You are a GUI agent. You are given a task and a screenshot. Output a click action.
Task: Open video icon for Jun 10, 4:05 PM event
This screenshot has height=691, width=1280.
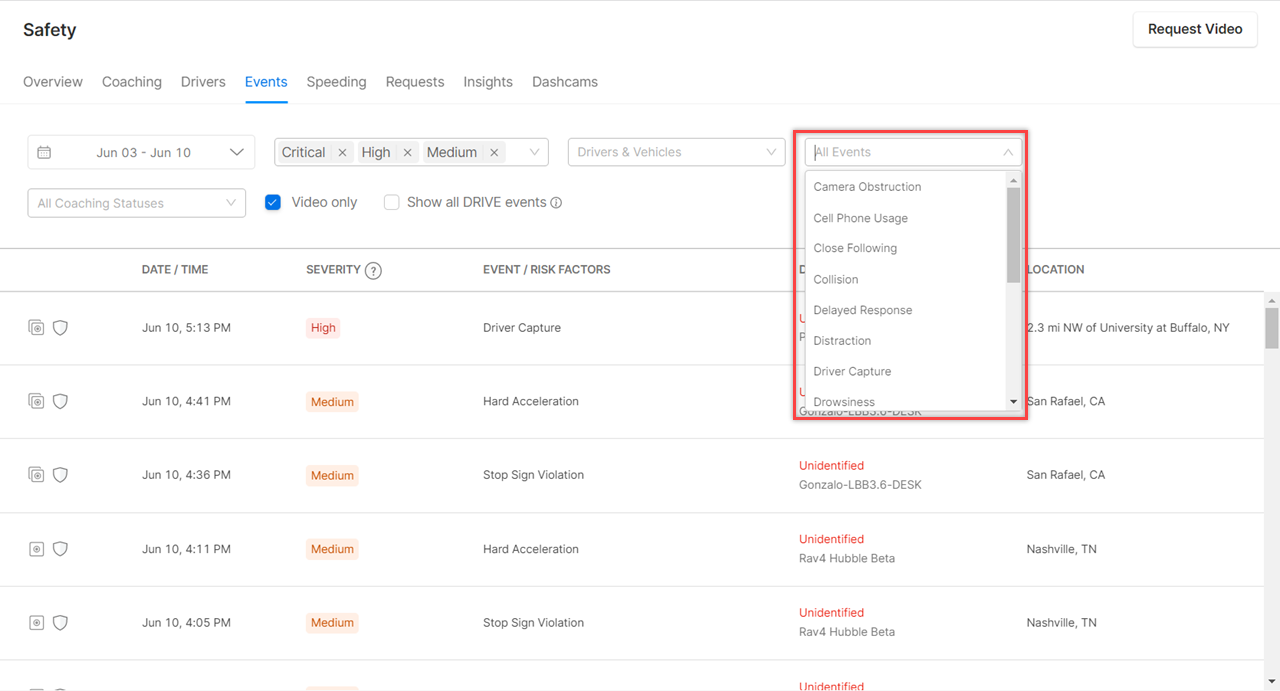(36, 623)
